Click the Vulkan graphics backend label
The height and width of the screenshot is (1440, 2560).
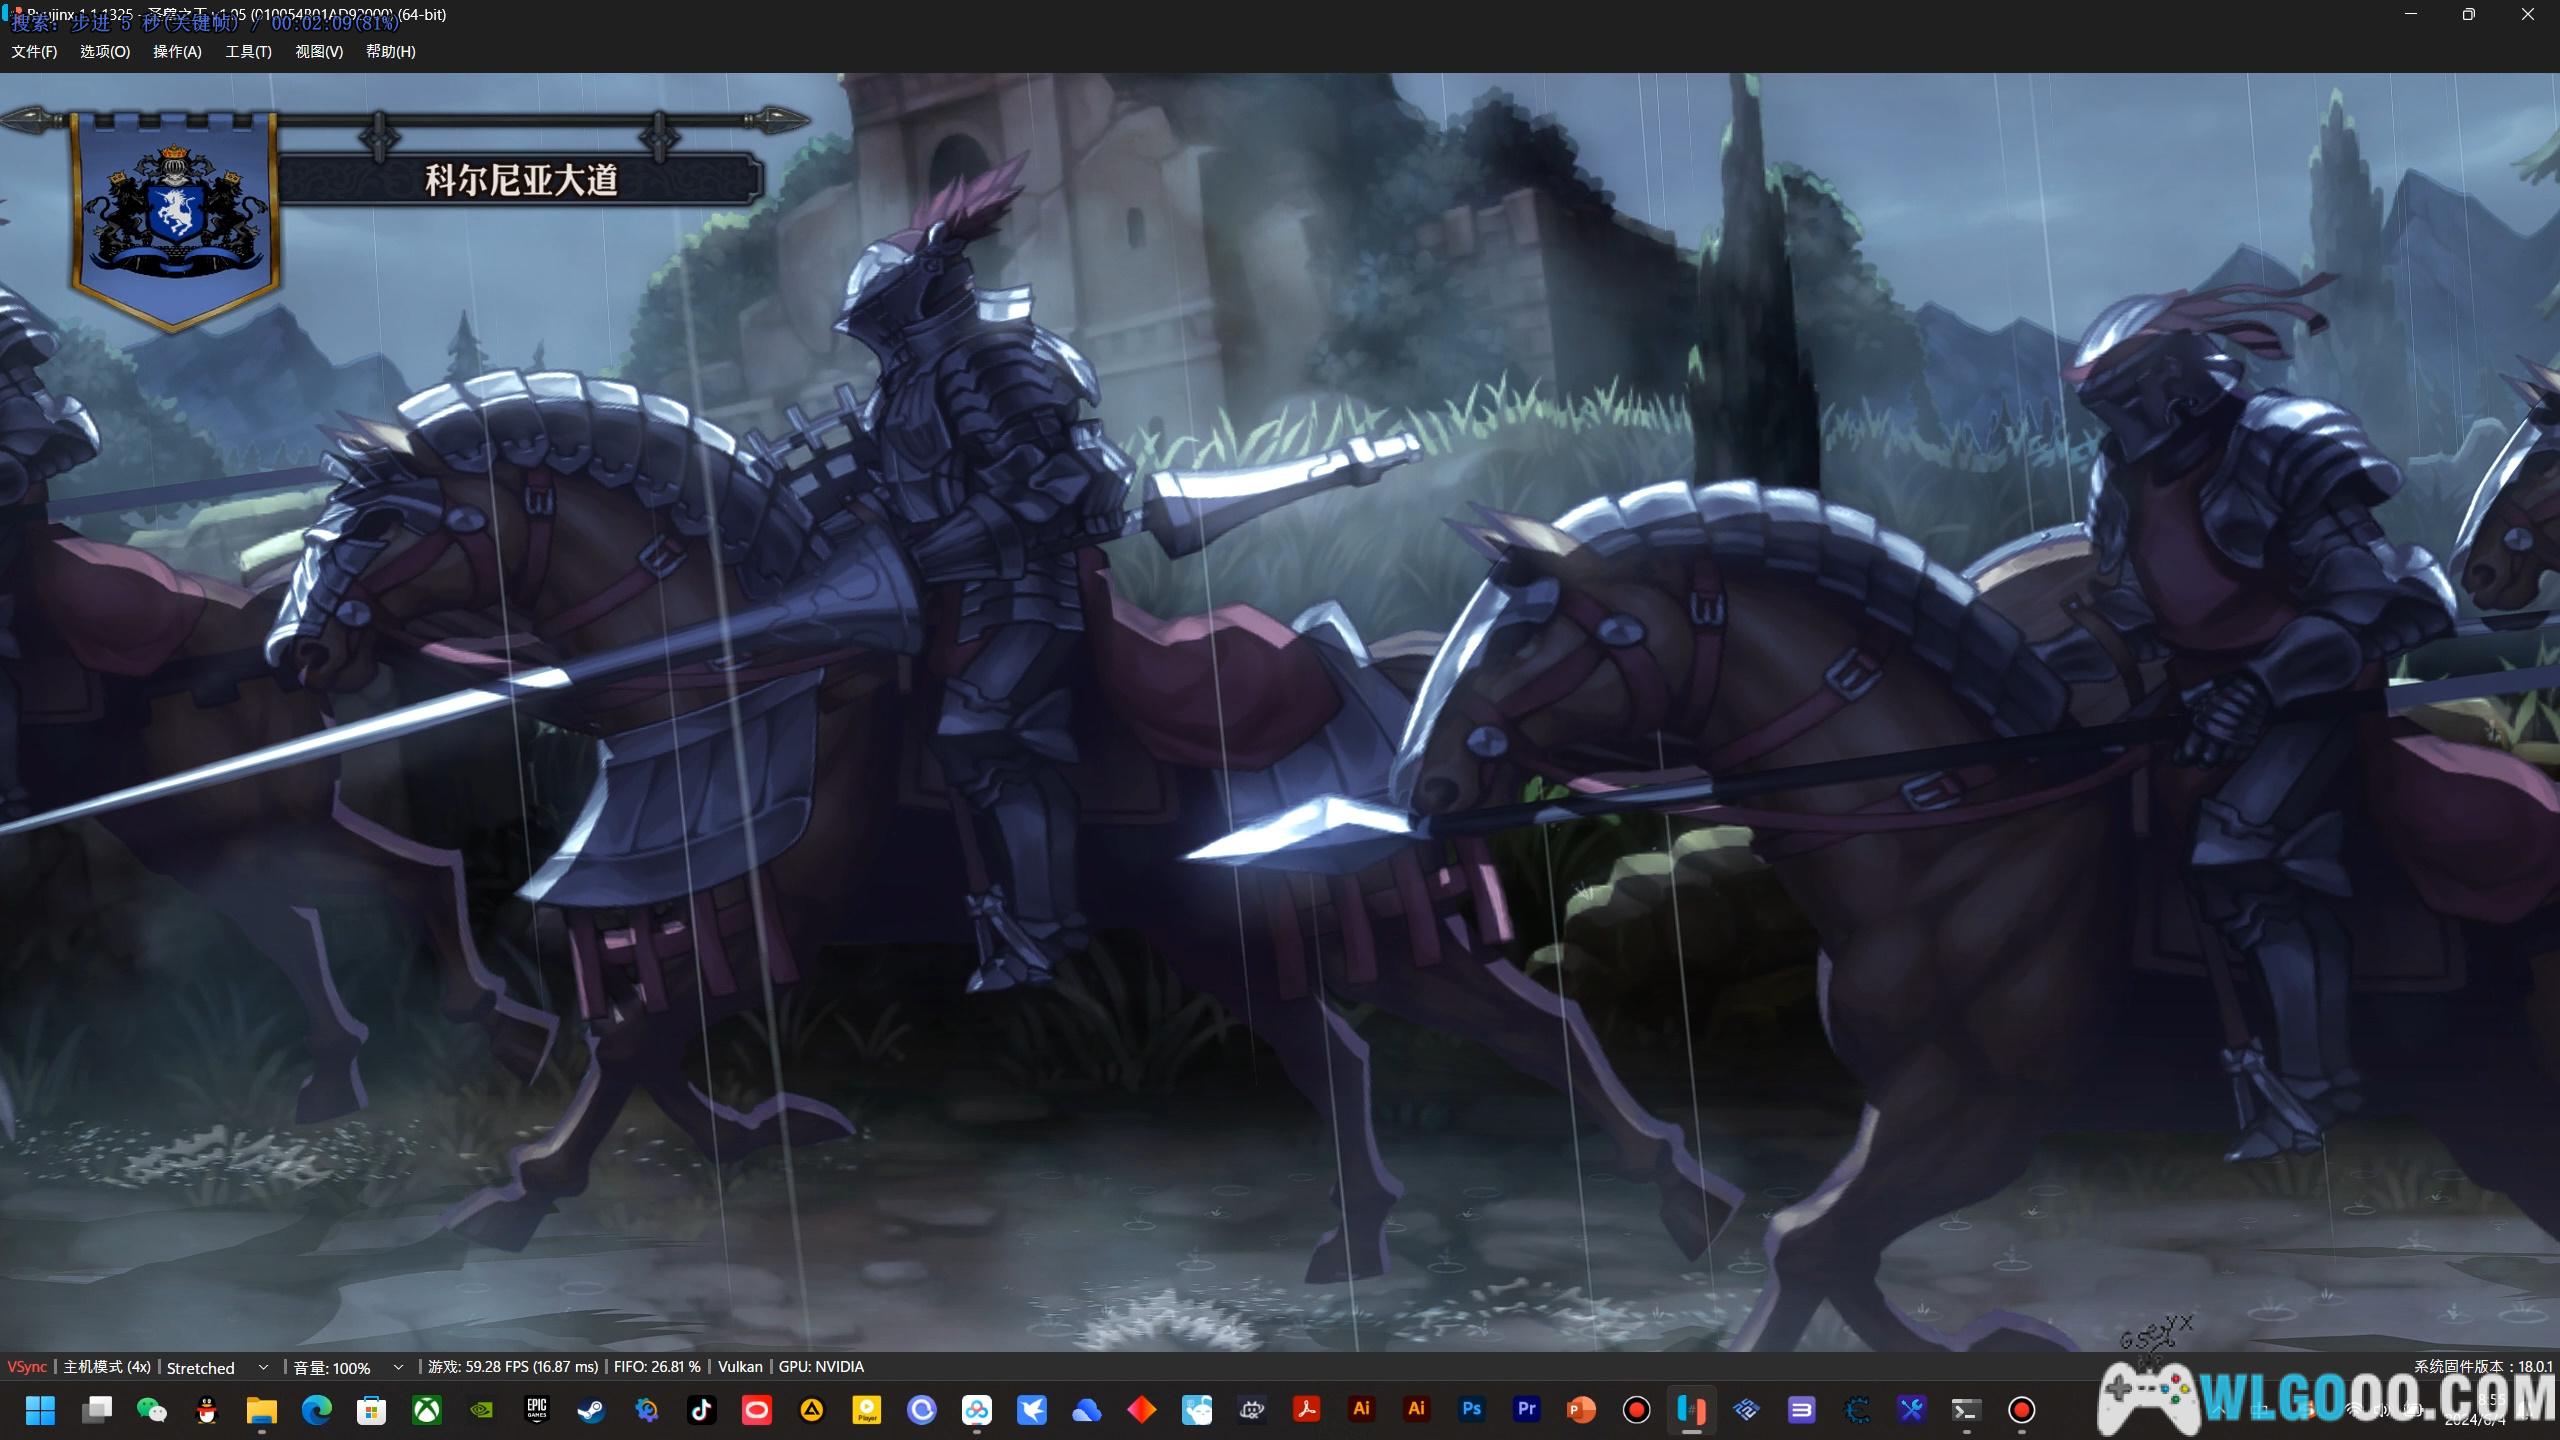(740, 1367)
